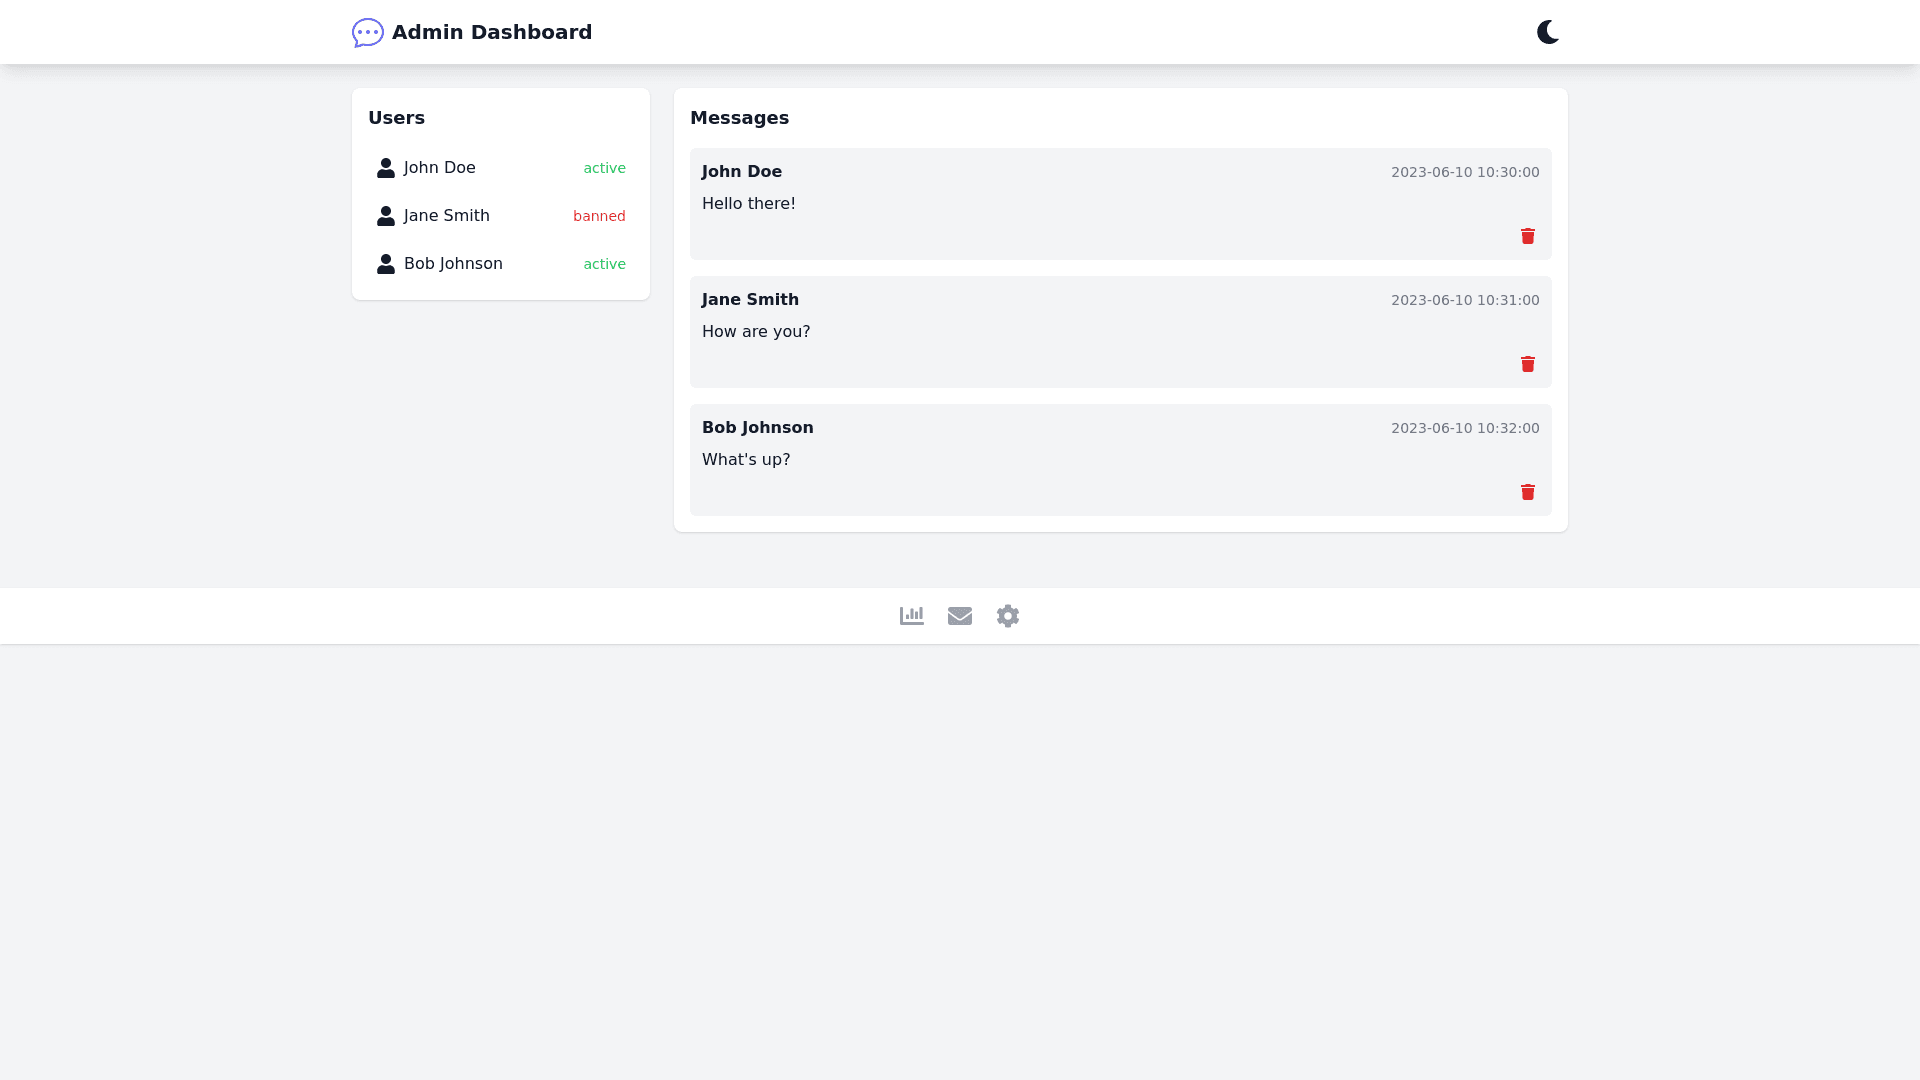Image resolution: width=1920 pixels, height=1080 pixels.
Task: Delete Jane Smith's "How are you?" message
Action: (1527, 364)
